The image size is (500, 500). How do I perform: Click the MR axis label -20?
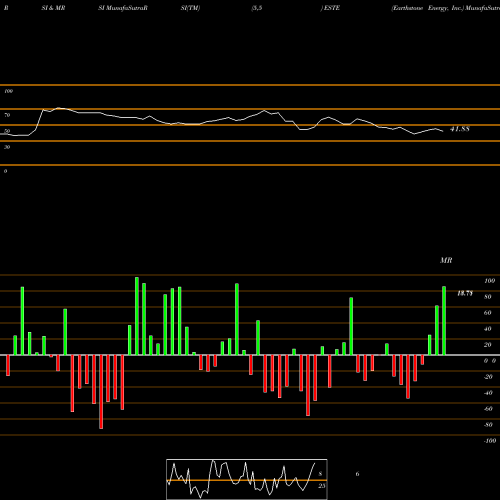(x=488, y=377)
